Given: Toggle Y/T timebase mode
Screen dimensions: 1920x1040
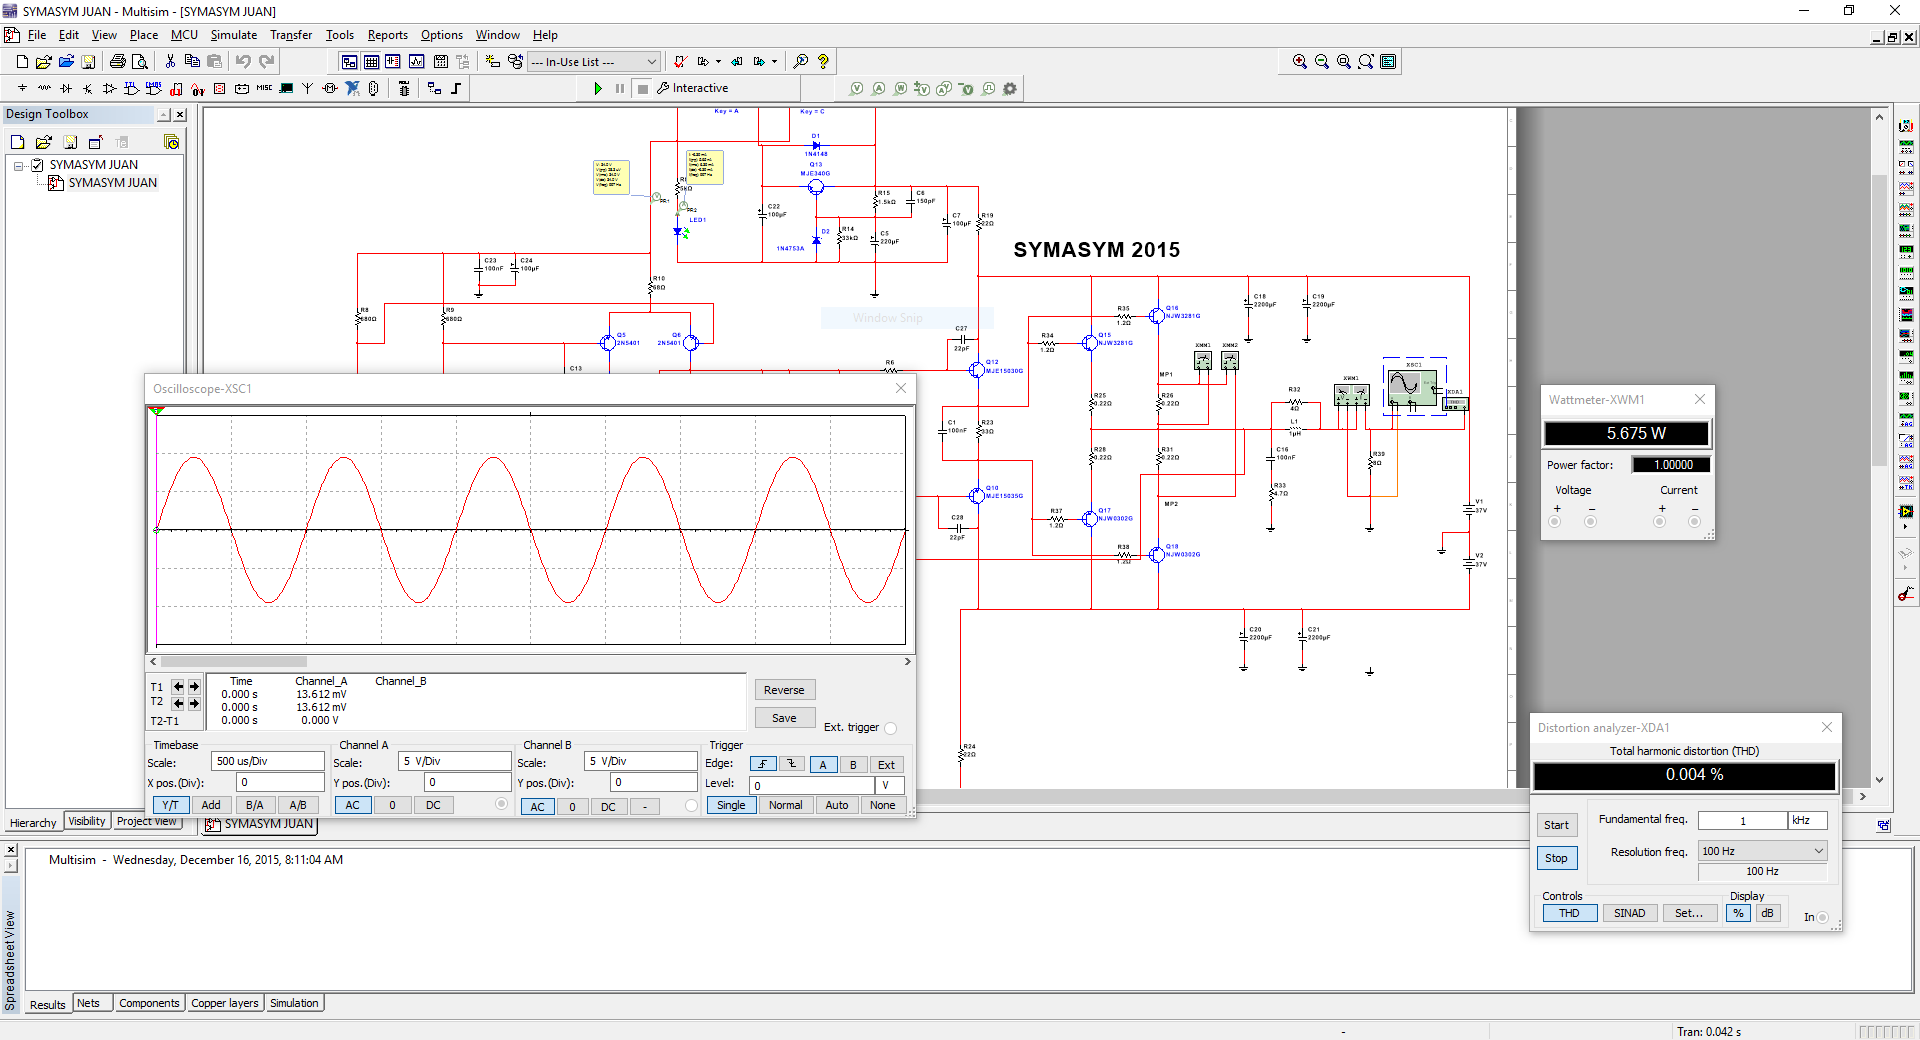Looking at the screenshot, I should 170,805.
